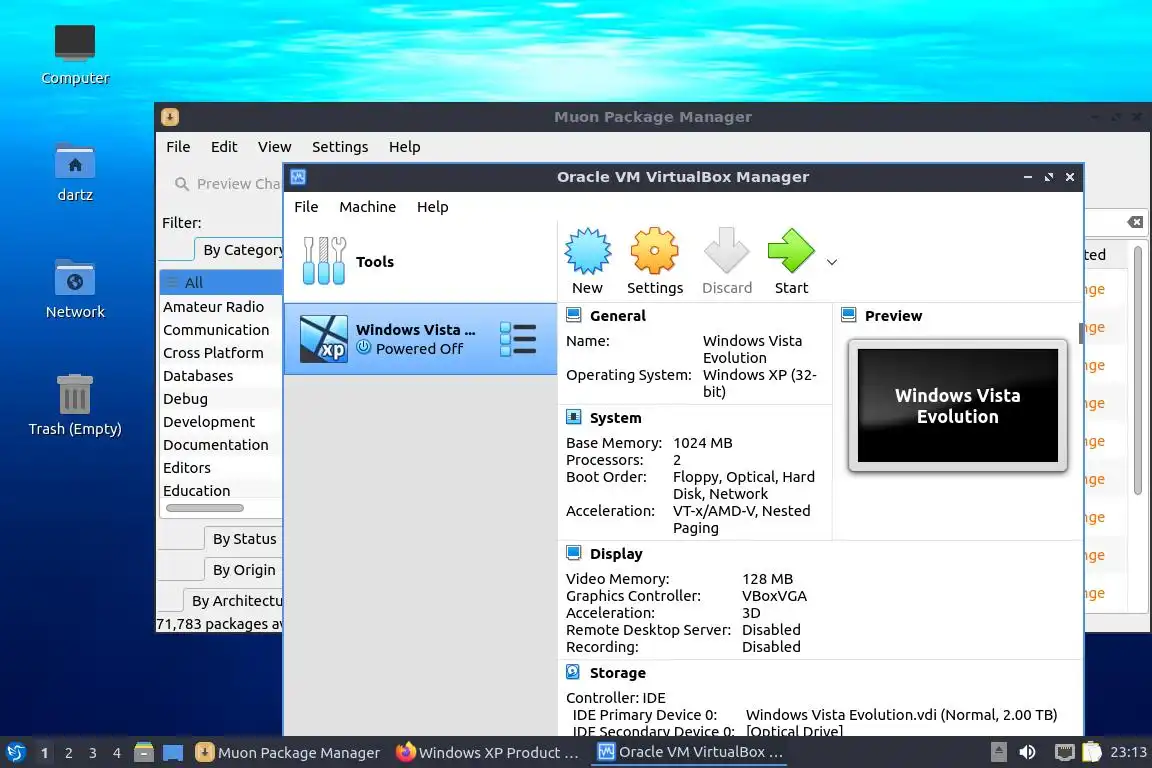
Task: Click the Preview Changes search icon in Muon
Action: point(181,184)
